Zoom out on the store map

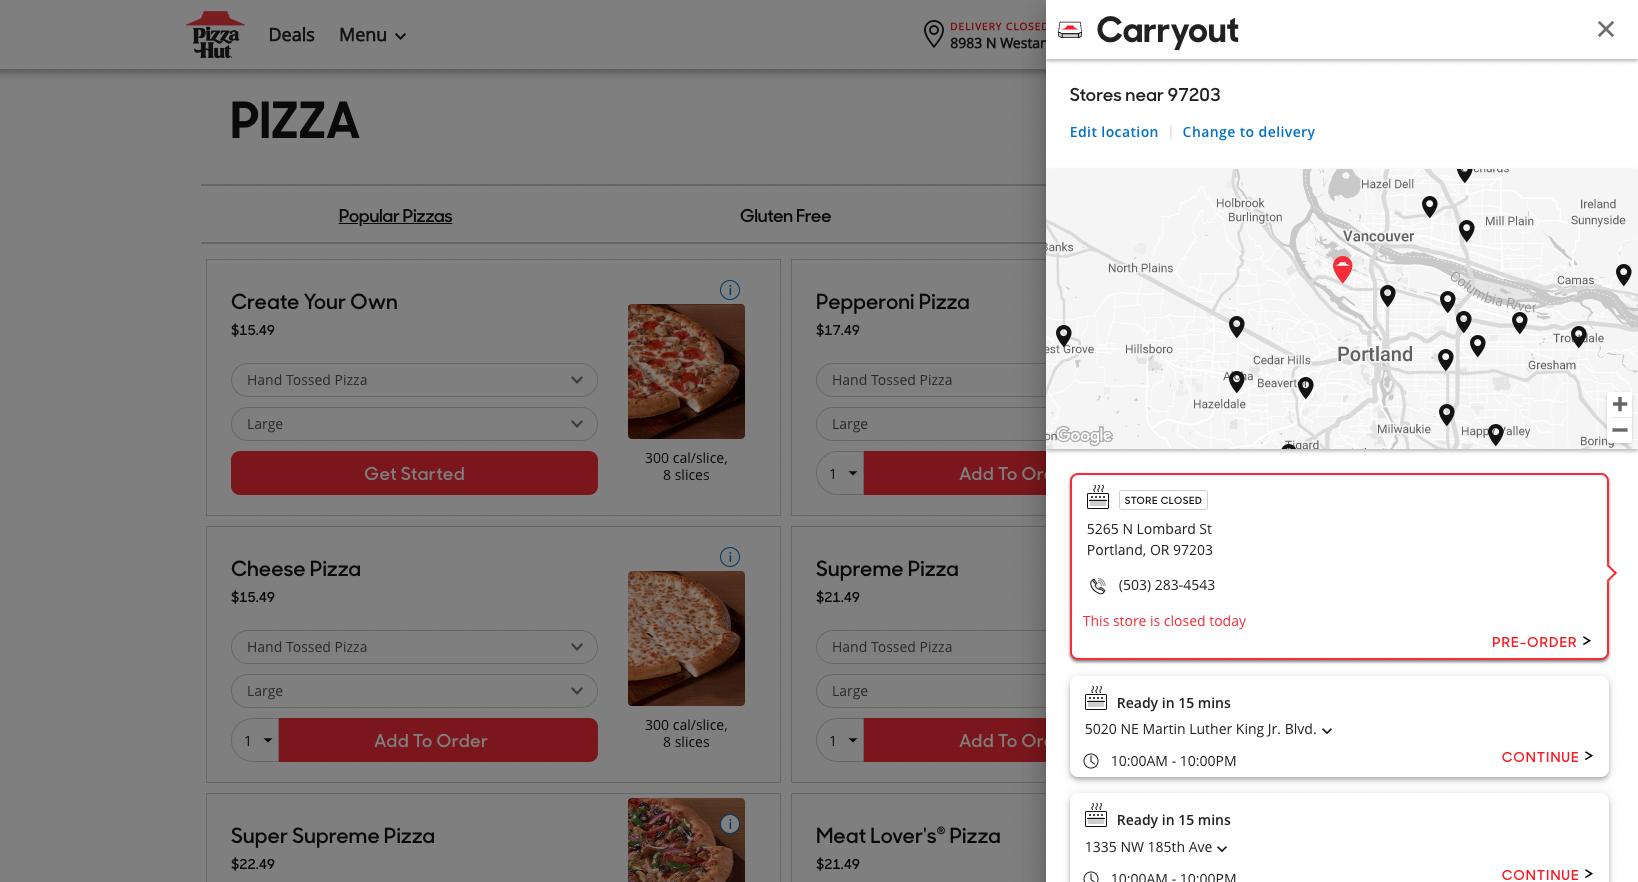1620,430
